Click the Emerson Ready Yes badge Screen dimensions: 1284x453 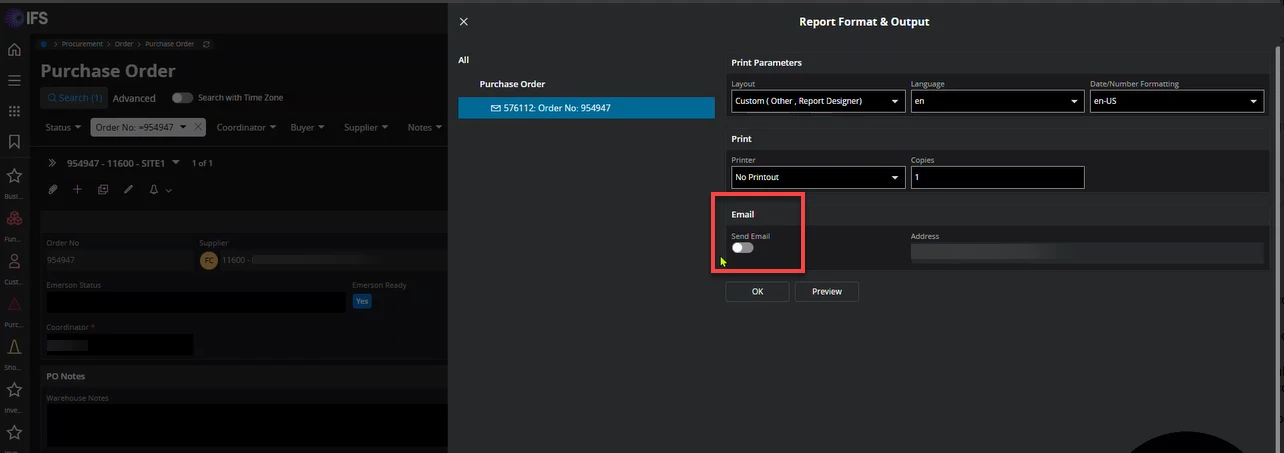pyautogui.click(x=362, y=300)
